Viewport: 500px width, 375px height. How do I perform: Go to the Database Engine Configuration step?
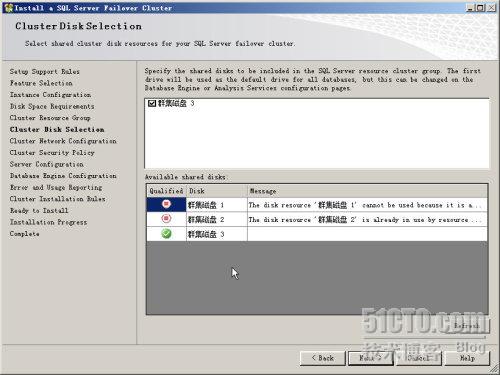pos(63,176)
